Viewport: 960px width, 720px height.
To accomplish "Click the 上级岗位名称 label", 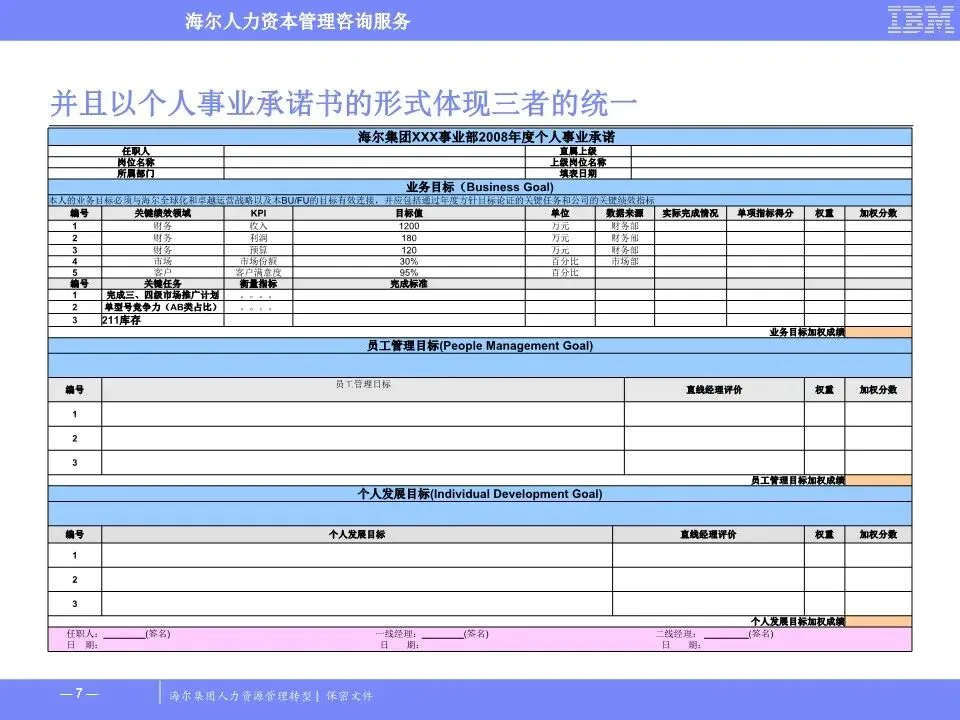I will point(578,162).
